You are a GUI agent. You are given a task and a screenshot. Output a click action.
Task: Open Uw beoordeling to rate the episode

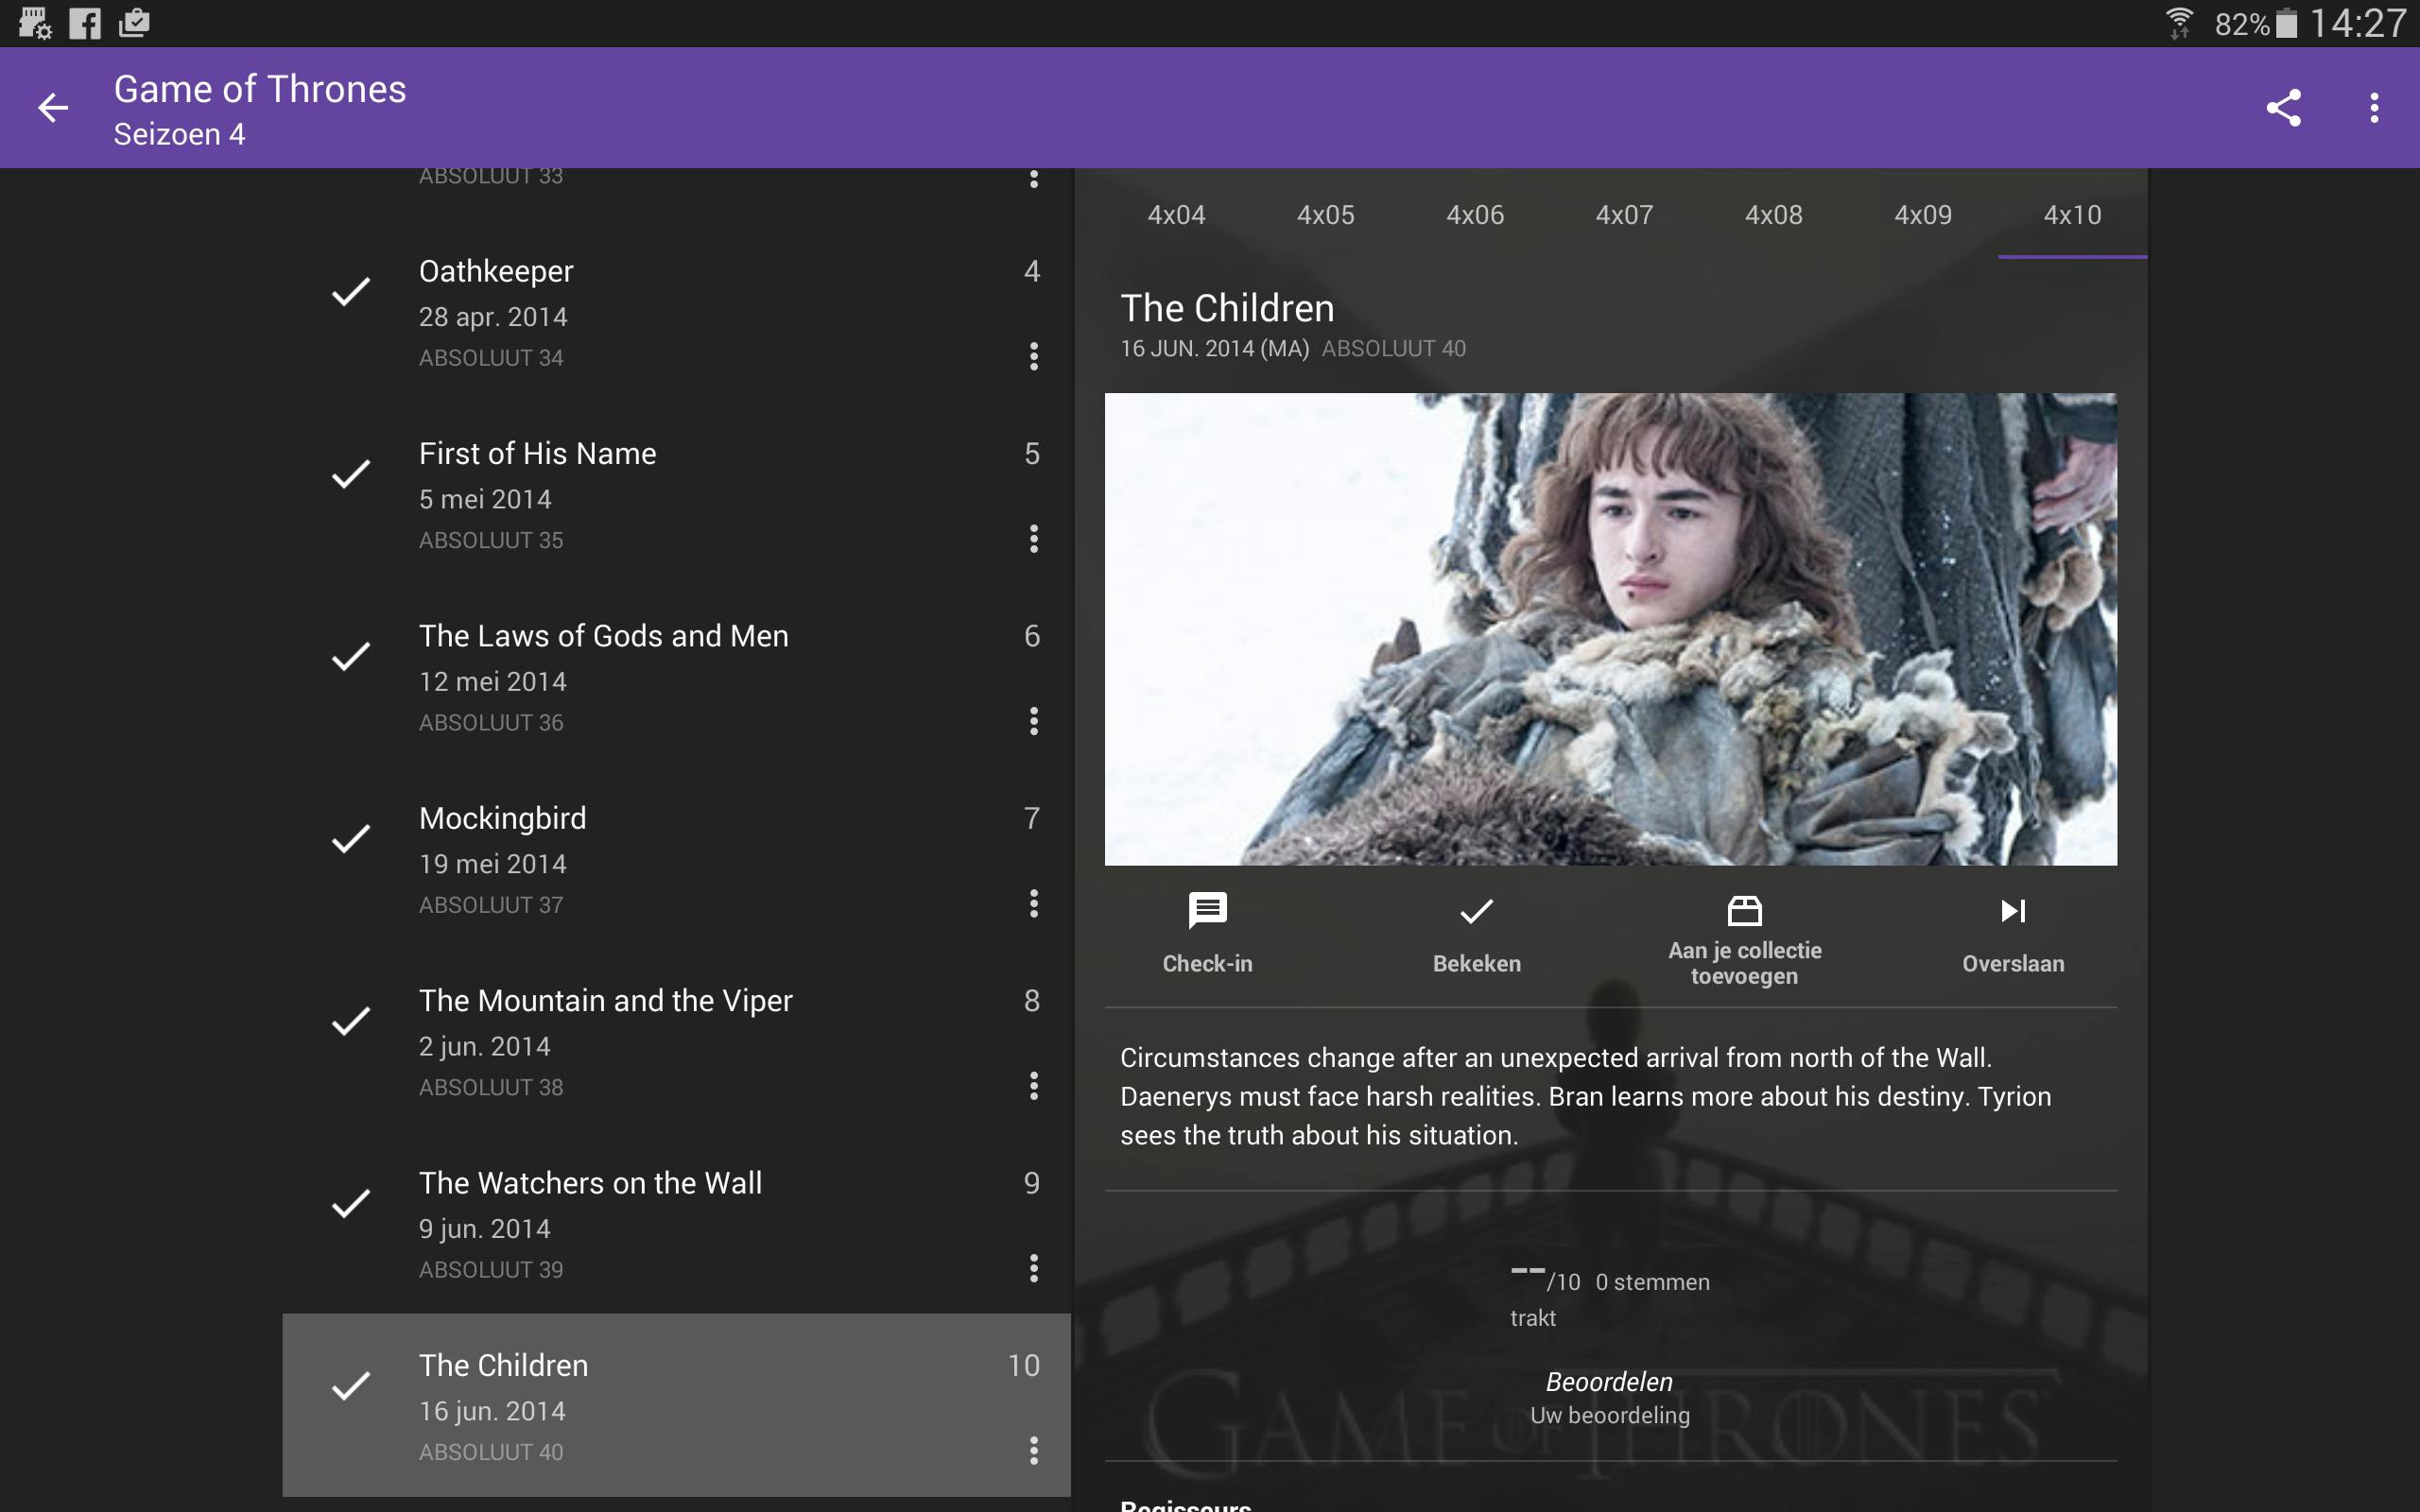click(x=1609, y=1414)
